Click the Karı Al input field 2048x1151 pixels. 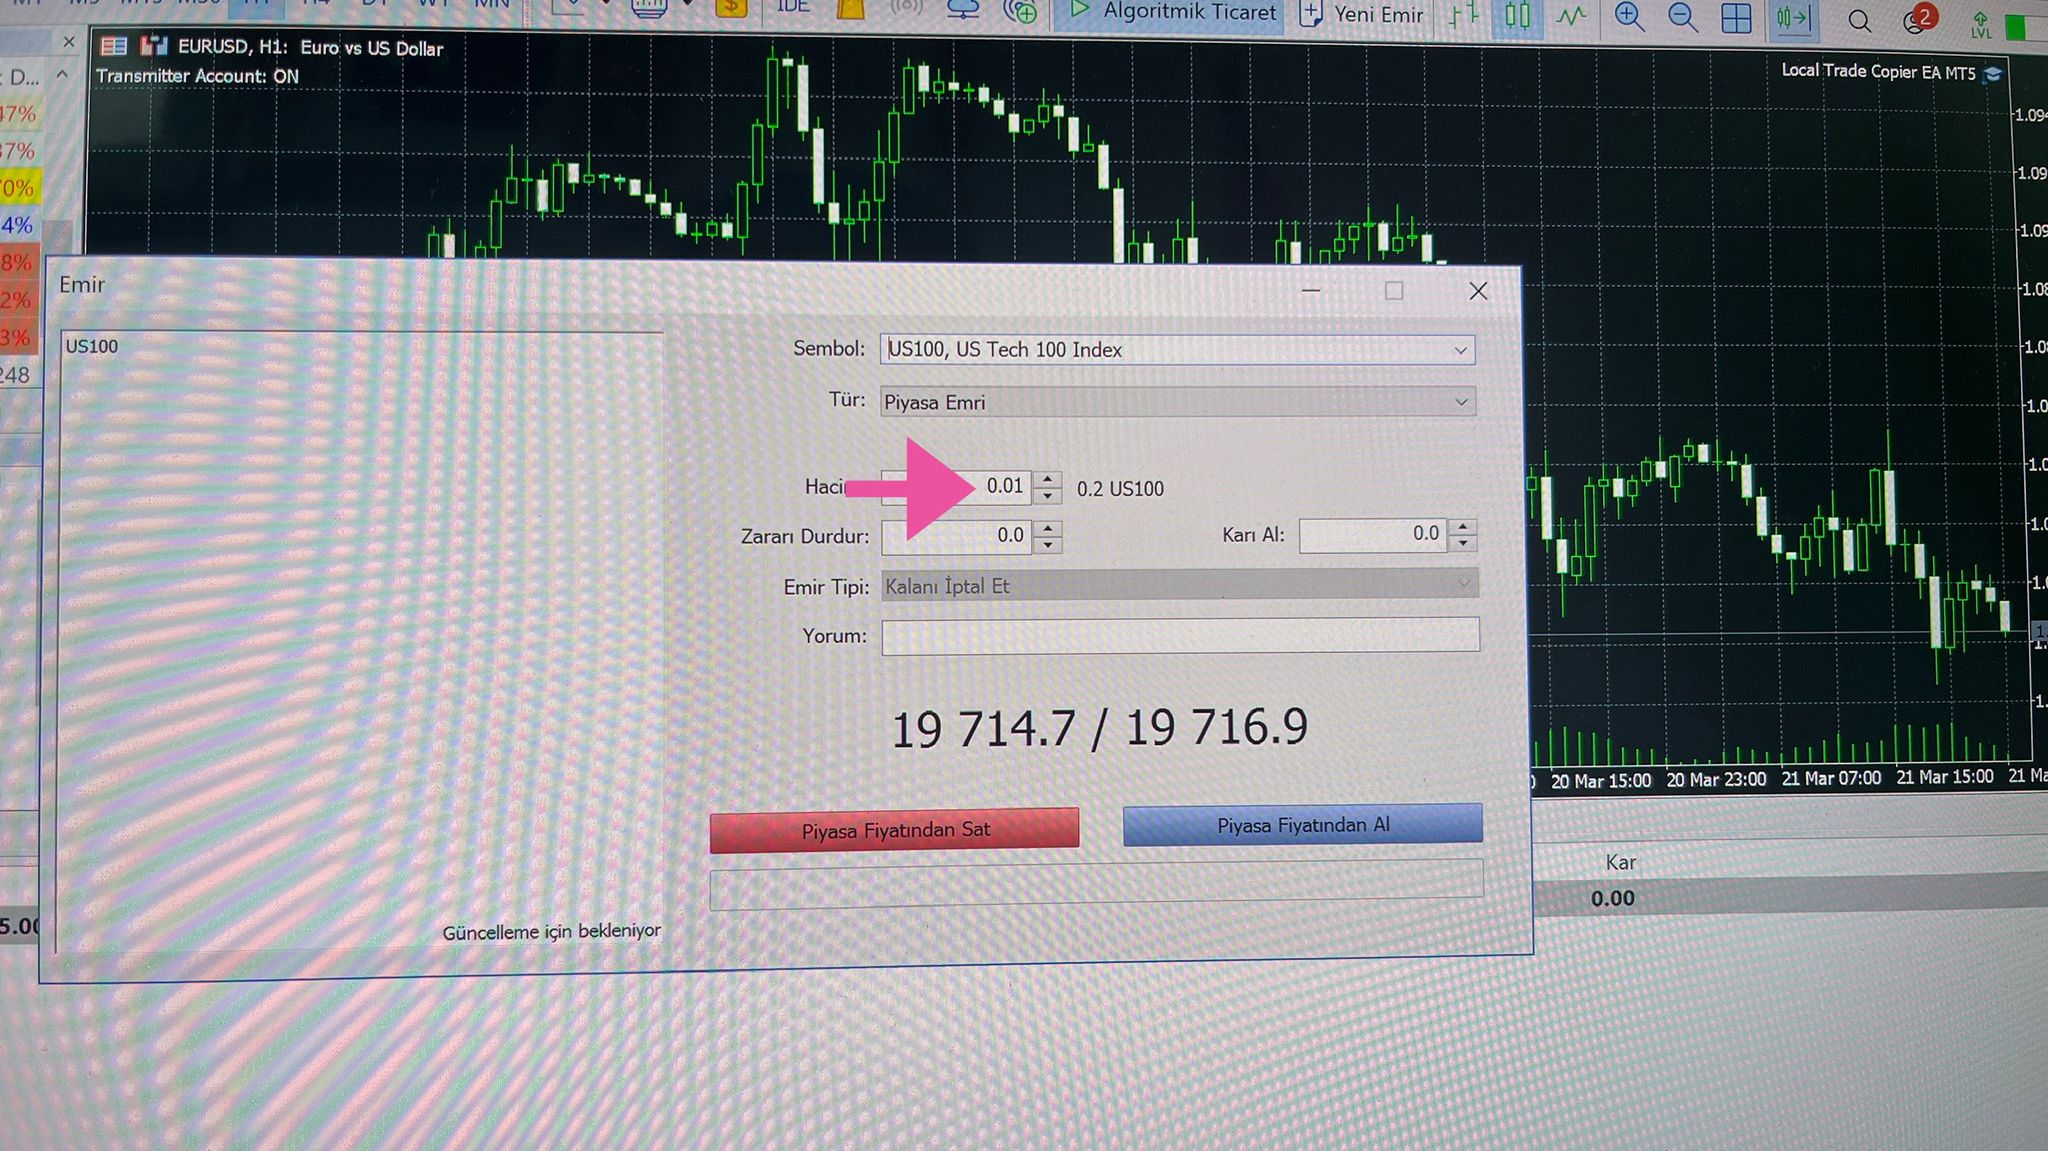click(1373, 534)
